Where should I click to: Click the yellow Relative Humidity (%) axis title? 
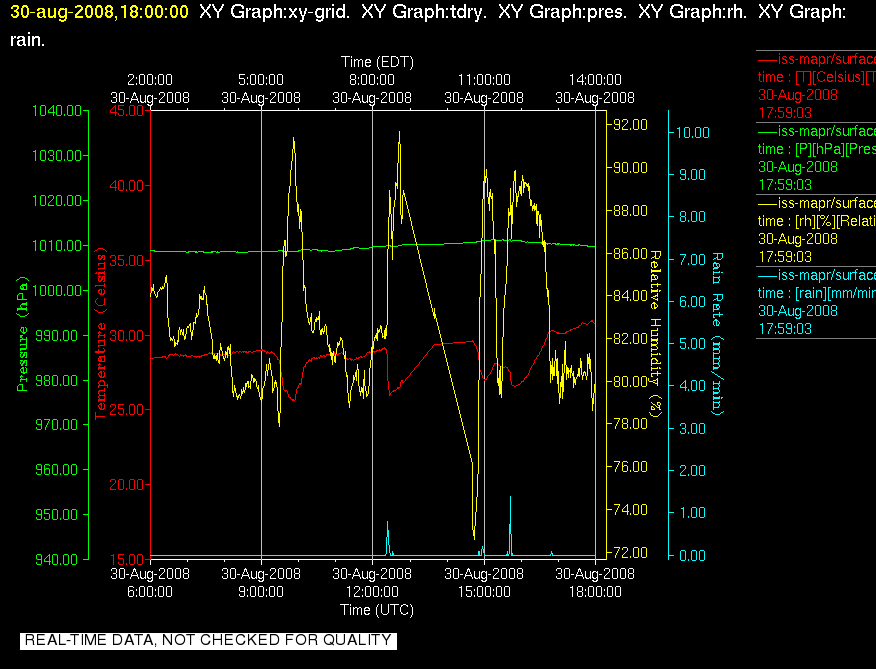coord(655,334)
